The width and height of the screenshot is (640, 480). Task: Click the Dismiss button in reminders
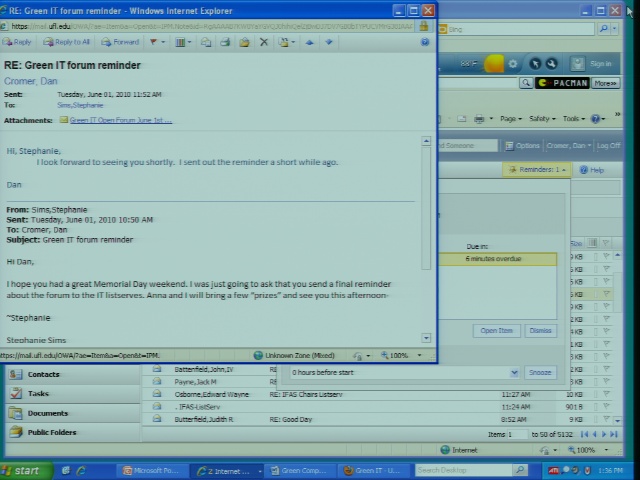(540, 331)
